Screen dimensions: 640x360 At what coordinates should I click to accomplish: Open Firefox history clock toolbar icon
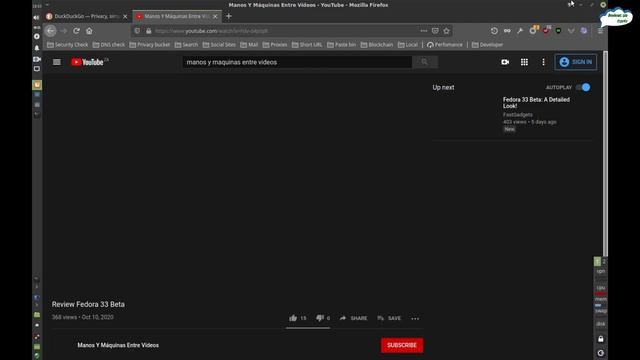point(494,31)
